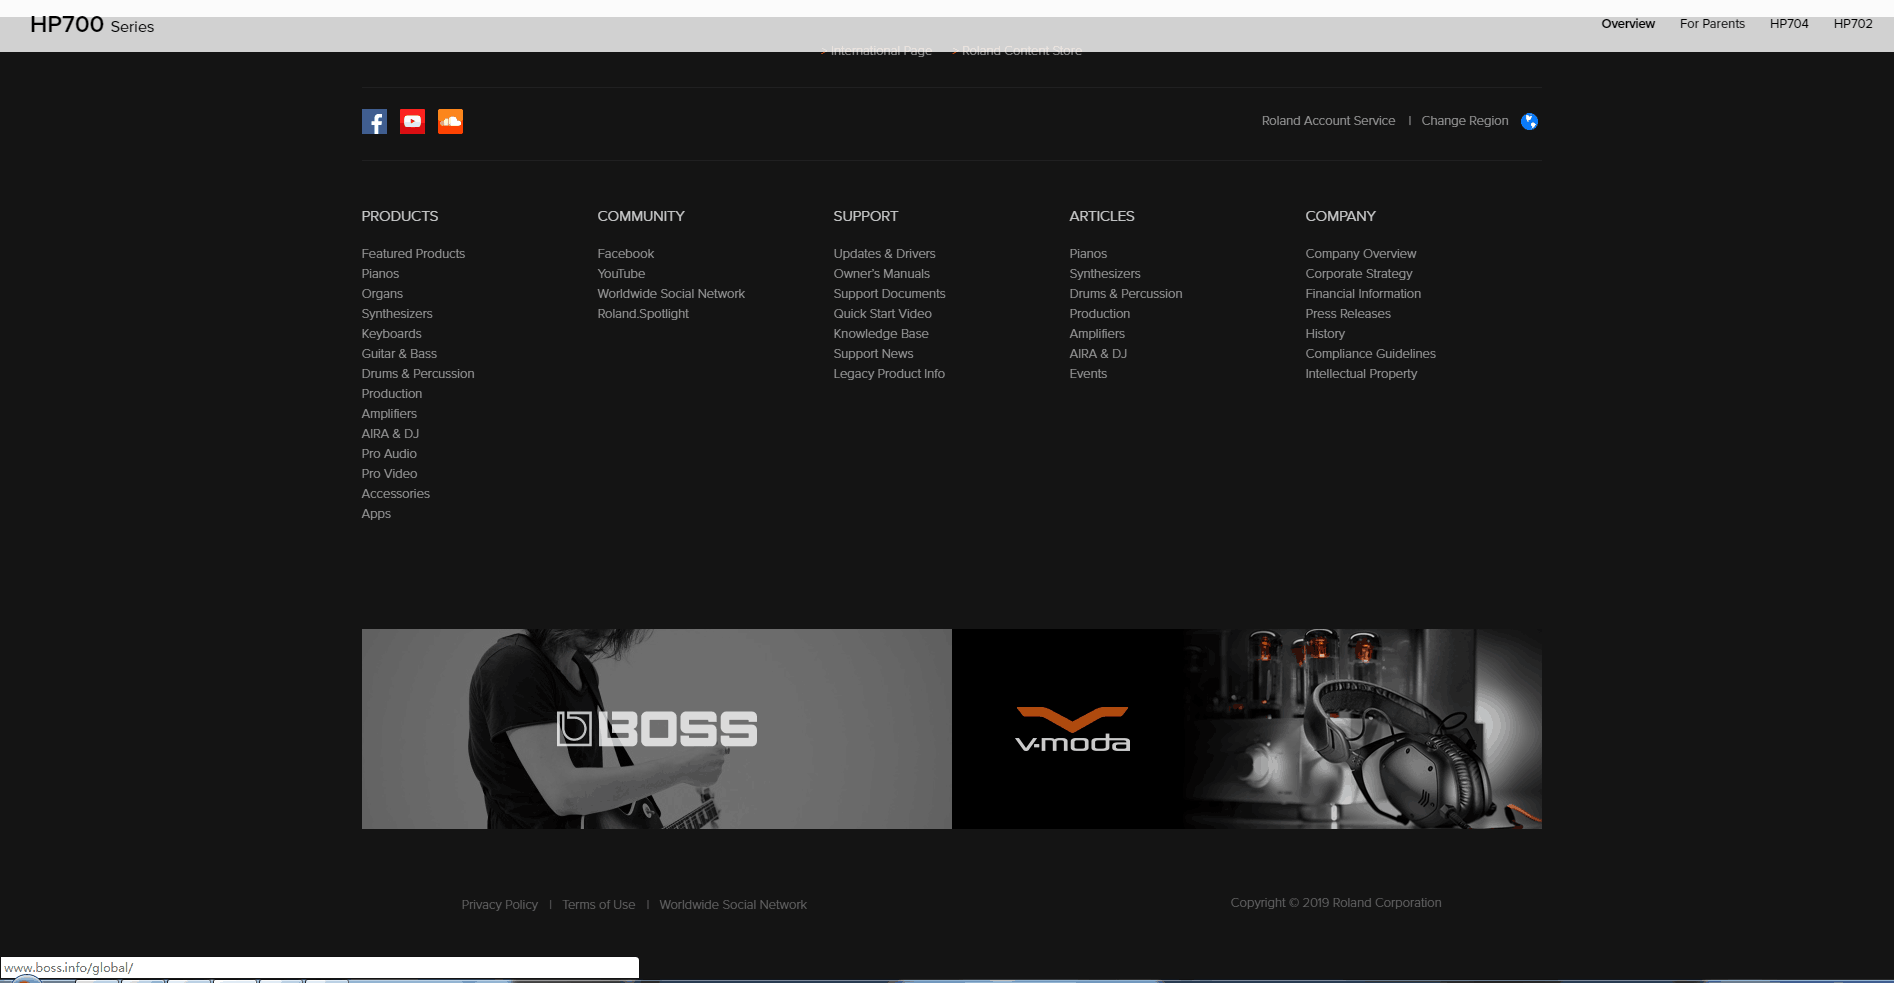The width and height of the screenshot is (1894, 983).
Task: Open Intellectual Property link
Action: tap(1361, 374)
